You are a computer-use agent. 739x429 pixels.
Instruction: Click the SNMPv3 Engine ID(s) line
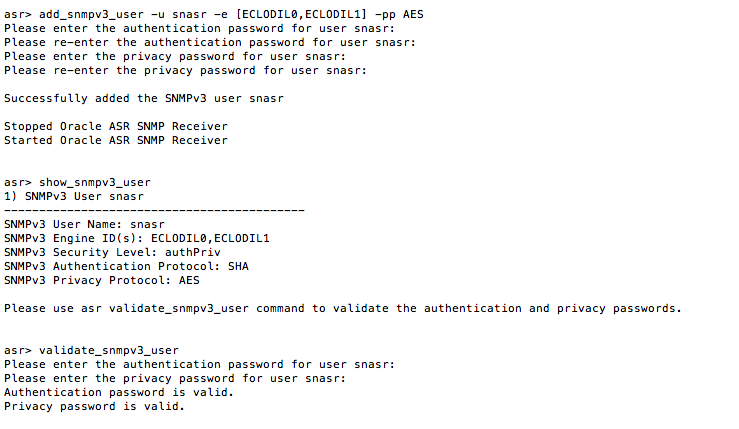tap(136, 238)
